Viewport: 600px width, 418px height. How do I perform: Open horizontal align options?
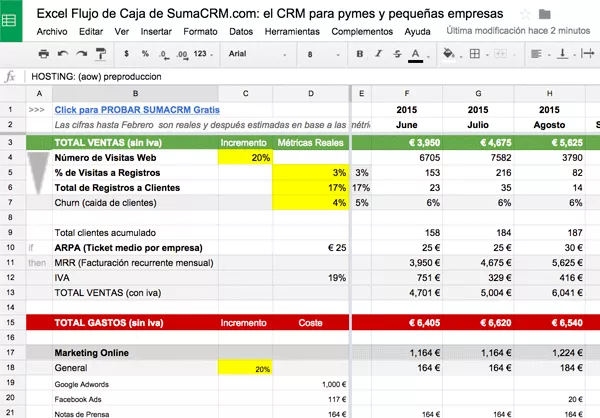(536, 54)
